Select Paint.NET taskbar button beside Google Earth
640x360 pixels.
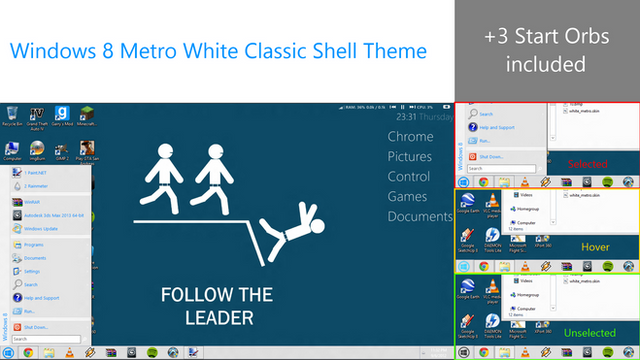[x=193, y=352]
